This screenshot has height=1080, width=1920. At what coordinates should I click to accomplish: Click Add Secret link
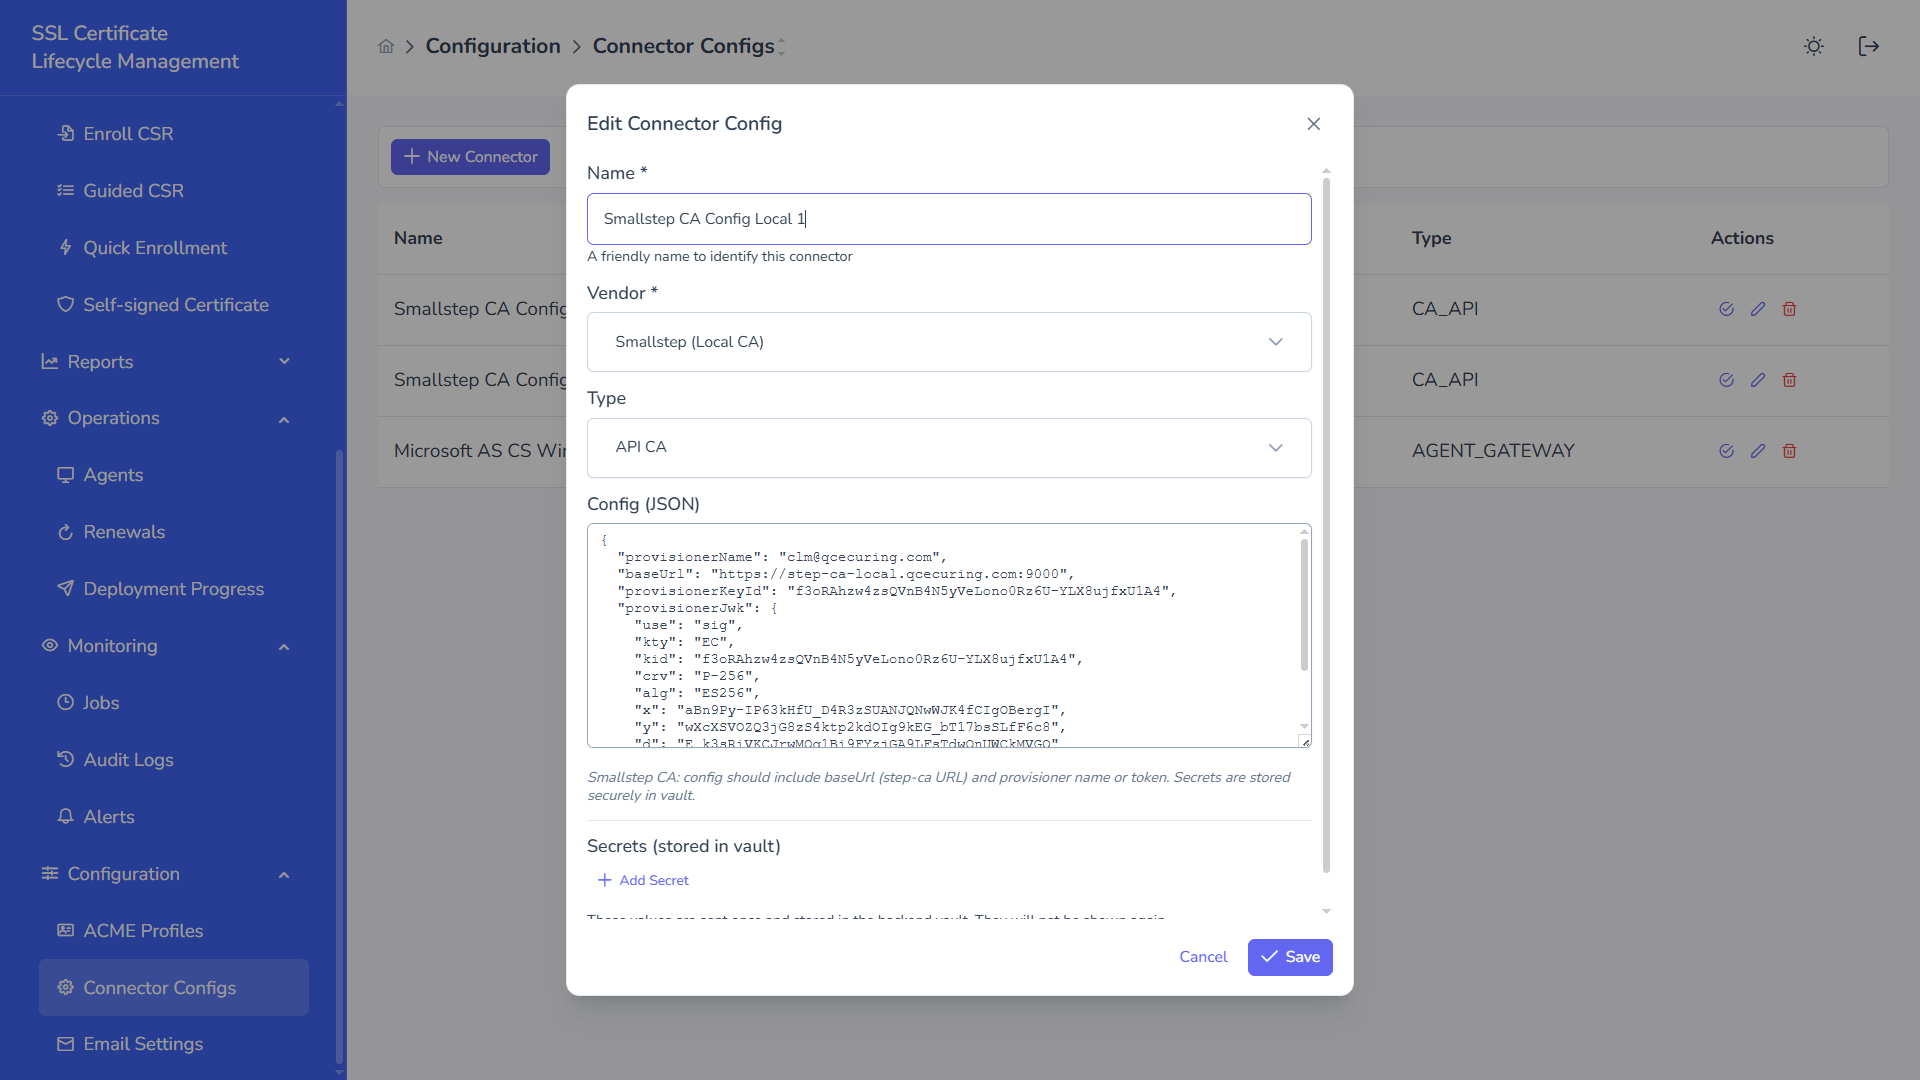[x=643, y=880]
